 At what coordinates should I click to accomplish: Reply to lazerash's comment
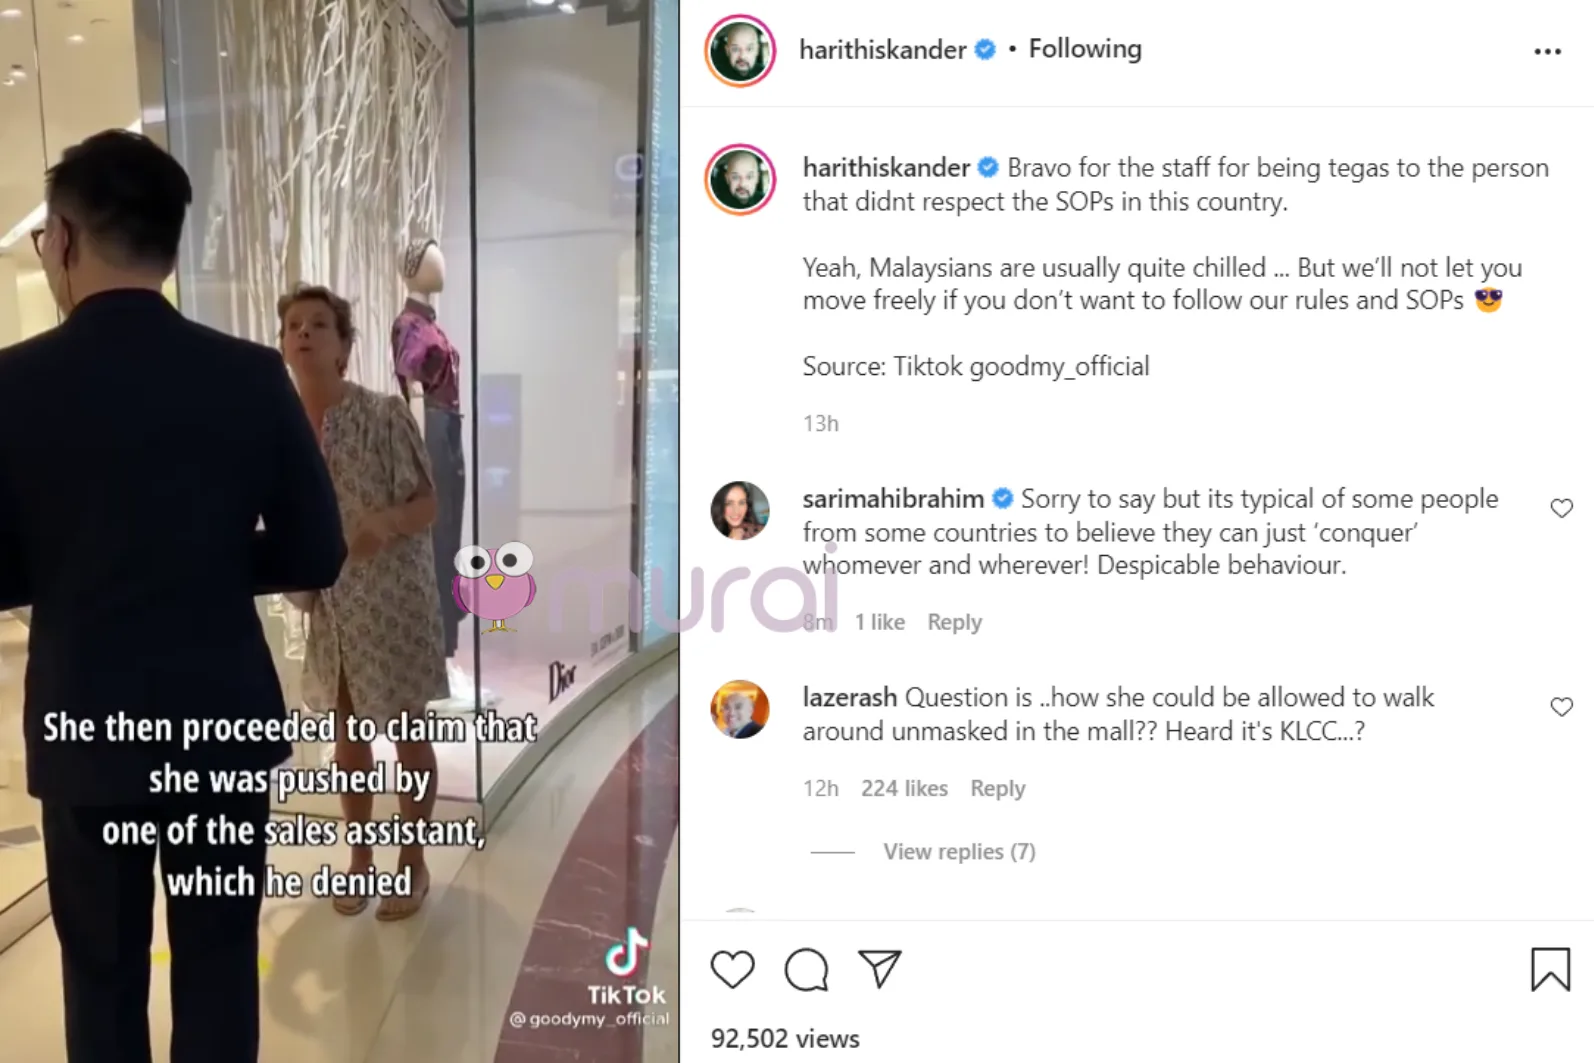[x=997, y=788]
